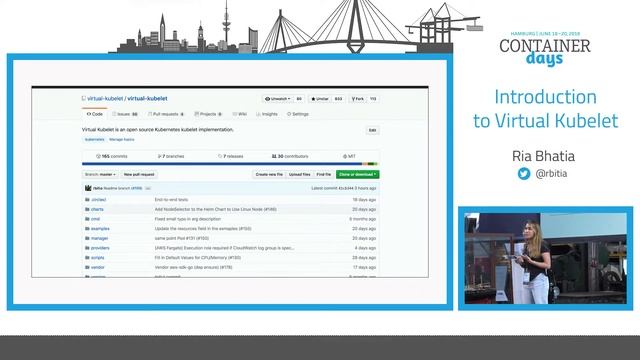Screen dimensions: 640x360
Task: Open the watchers count 80
Action: coord(299,99)
